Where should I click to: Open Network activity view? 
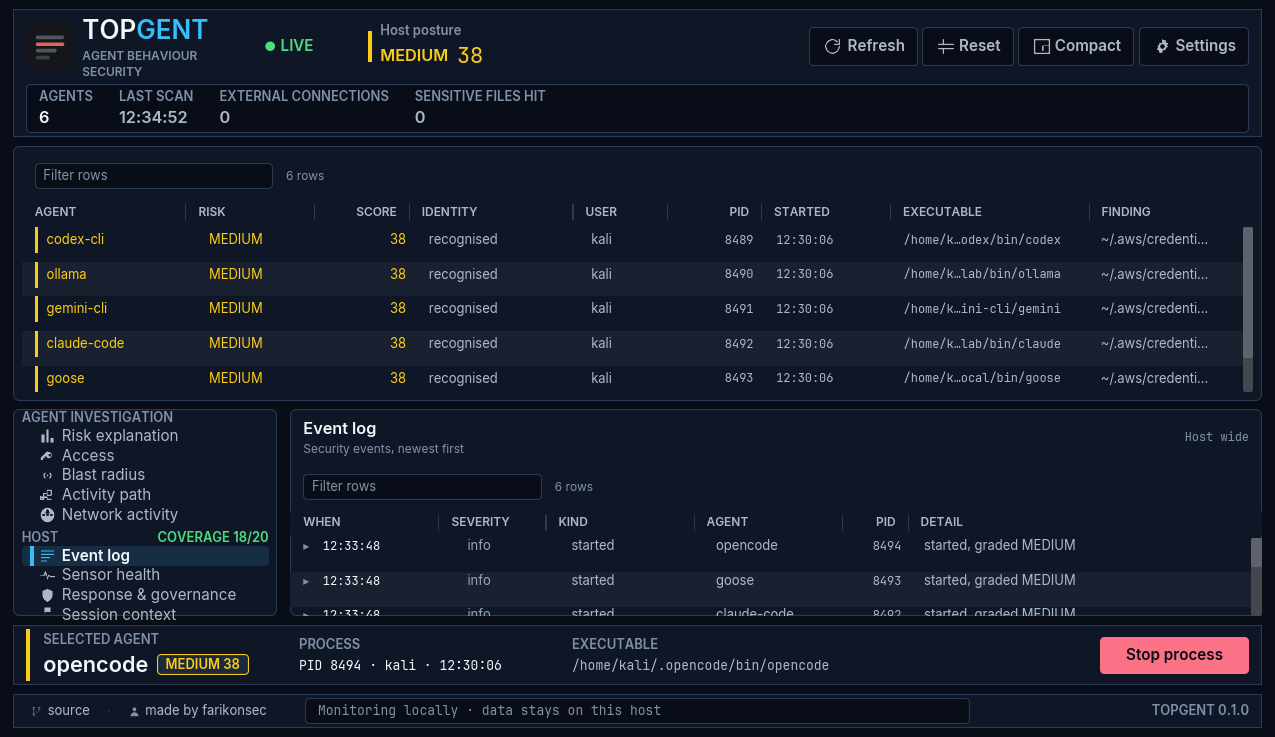[x=120, y=515]
